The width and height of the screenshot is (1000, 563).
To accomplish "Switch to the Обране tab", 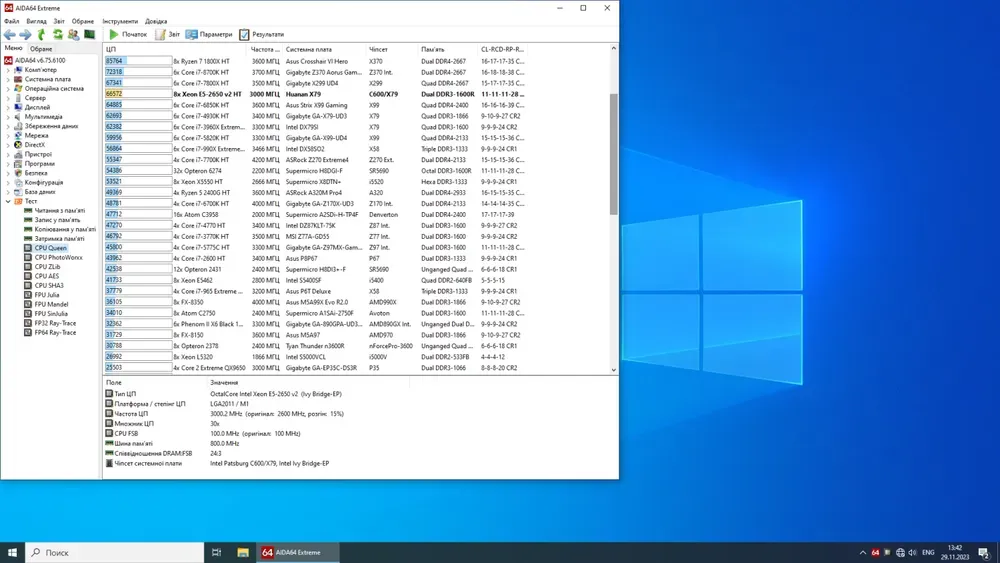I will (x=41, y=48).
